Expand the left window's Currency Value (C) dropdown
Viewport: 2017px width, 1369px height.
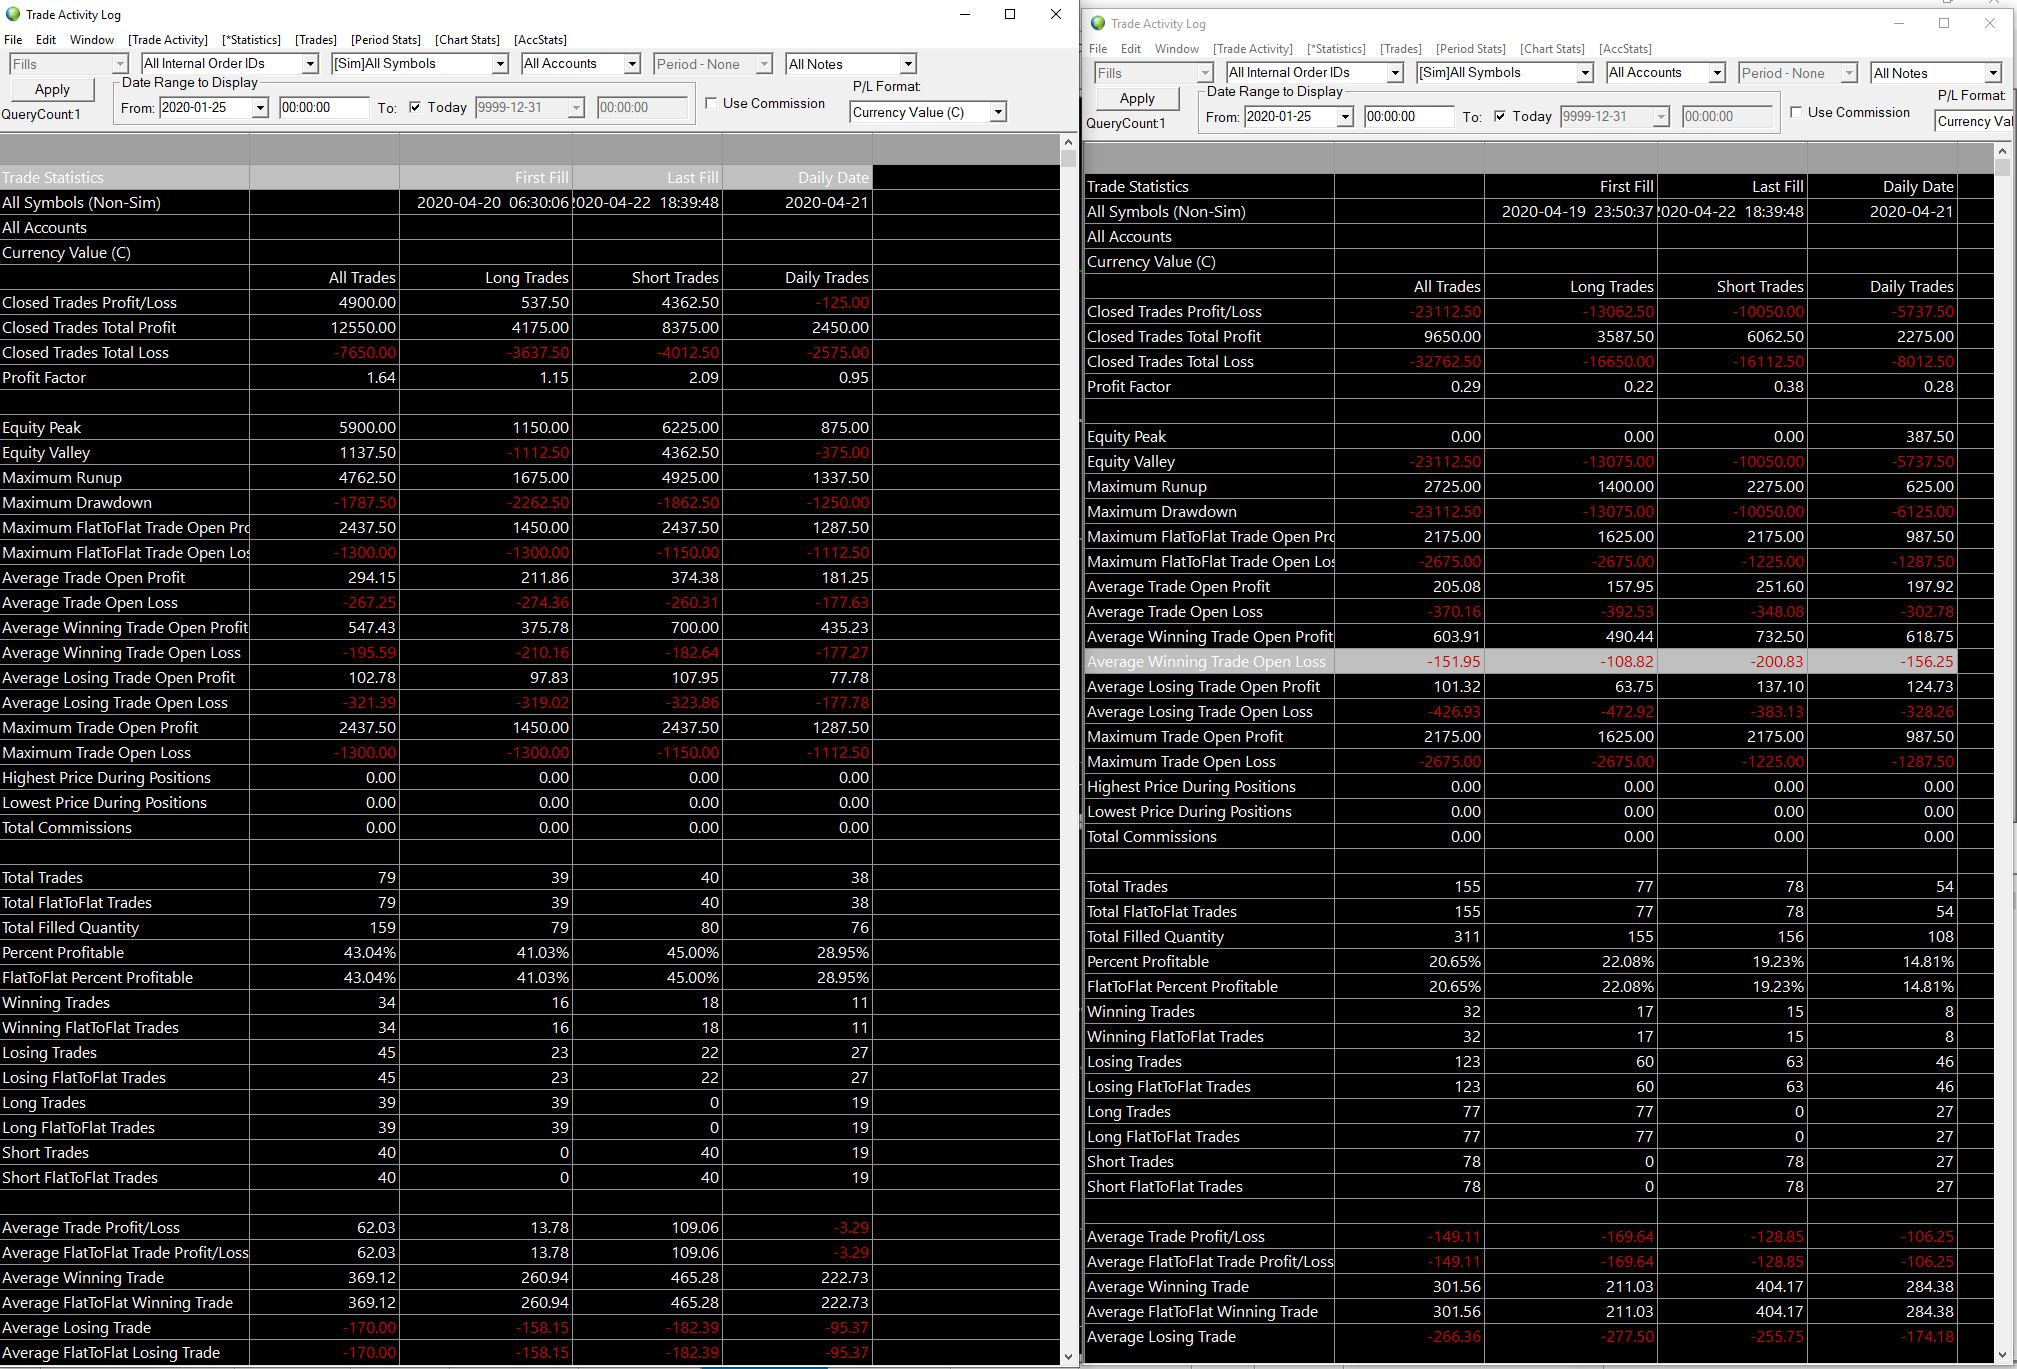coord(998,112)
